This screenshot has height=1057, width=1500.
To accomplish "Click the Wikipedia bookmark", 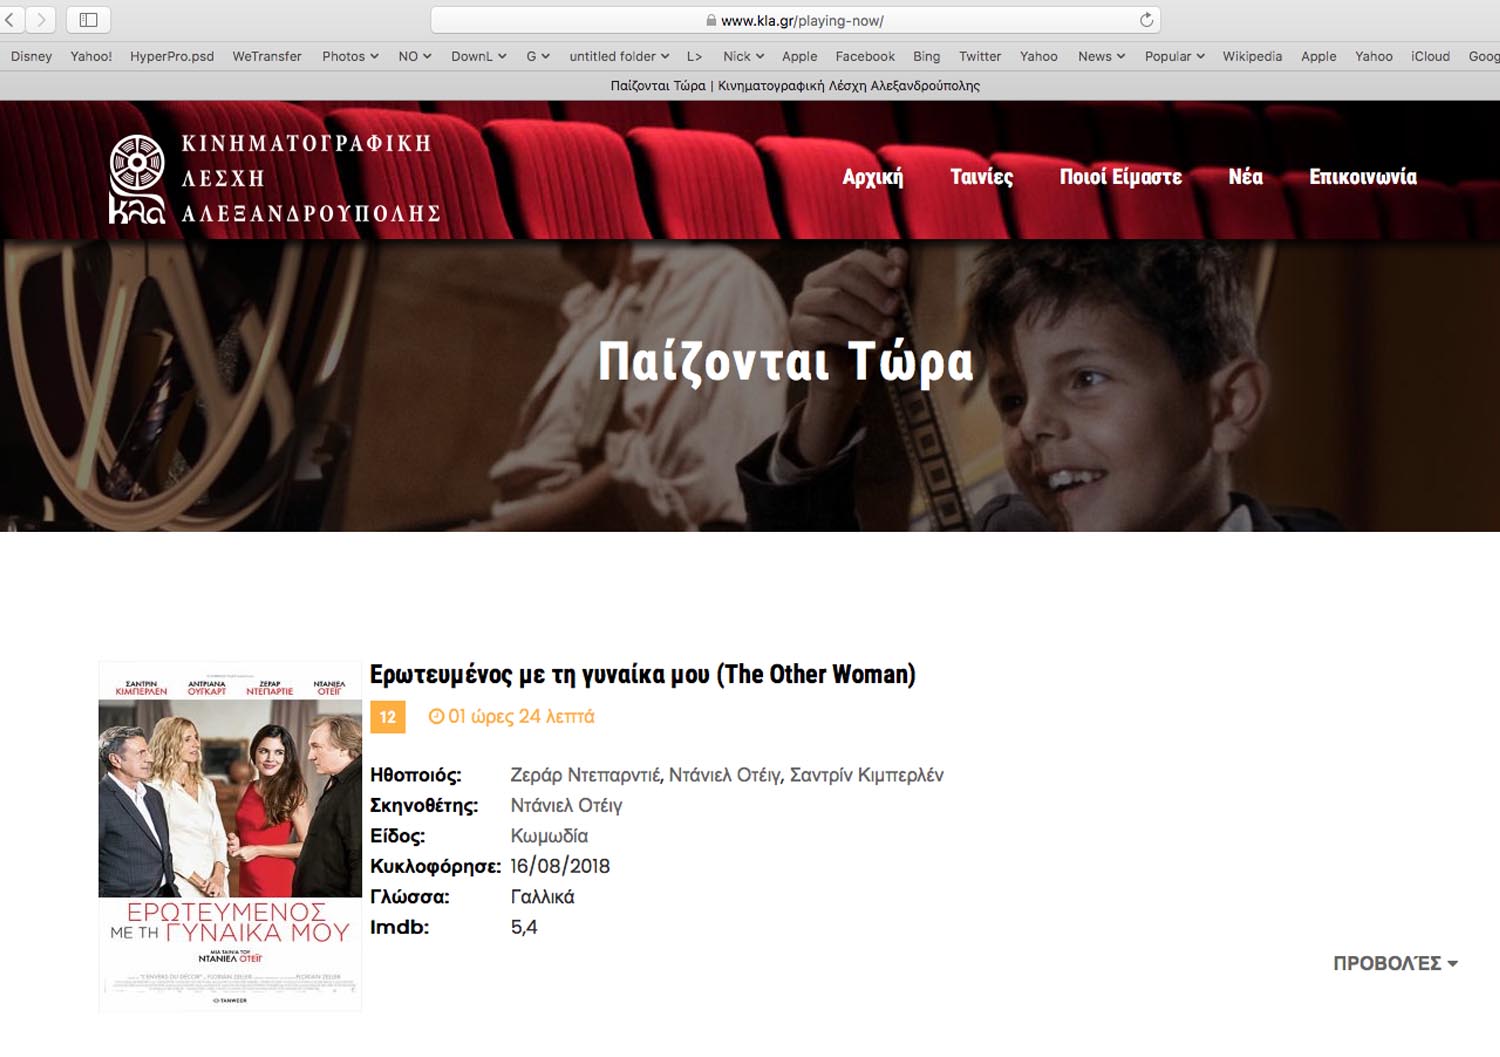I will pos(1252,56).
